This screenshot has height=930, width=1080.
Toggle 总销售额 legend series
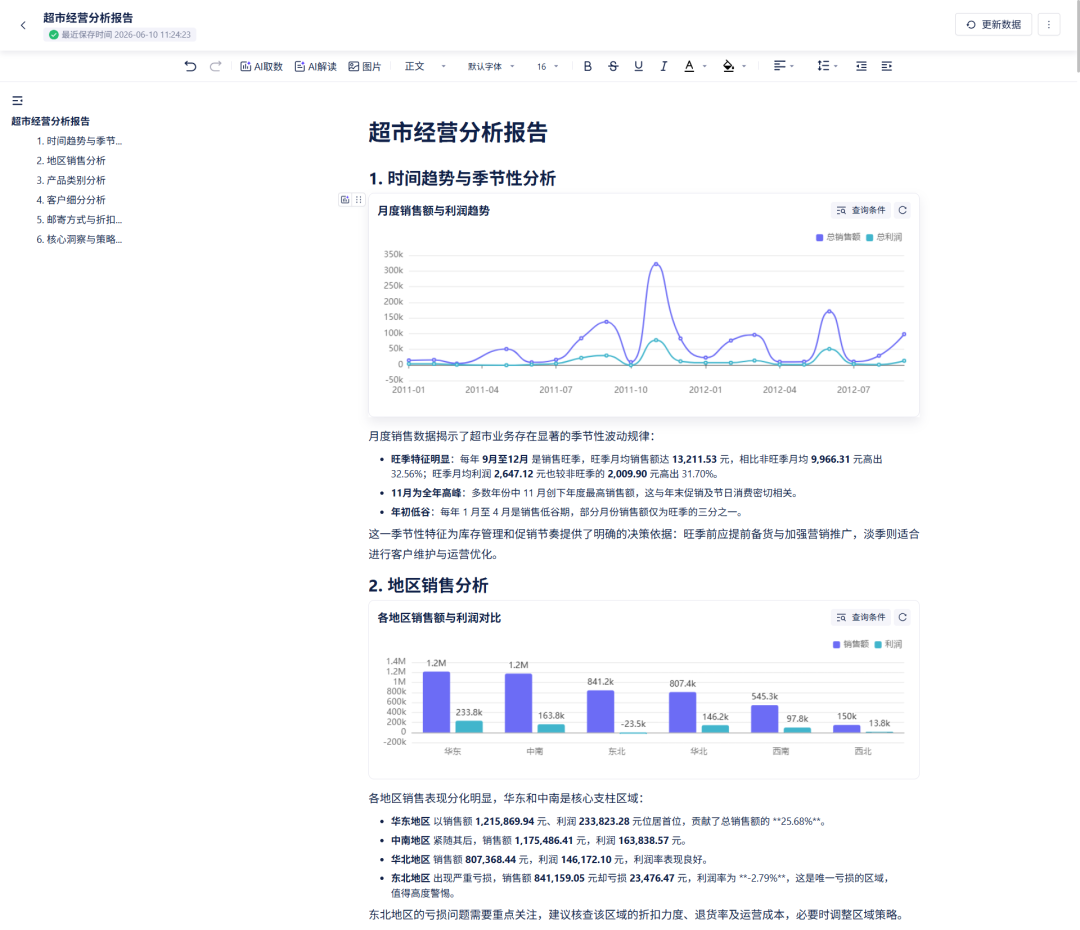coord(838,237)
